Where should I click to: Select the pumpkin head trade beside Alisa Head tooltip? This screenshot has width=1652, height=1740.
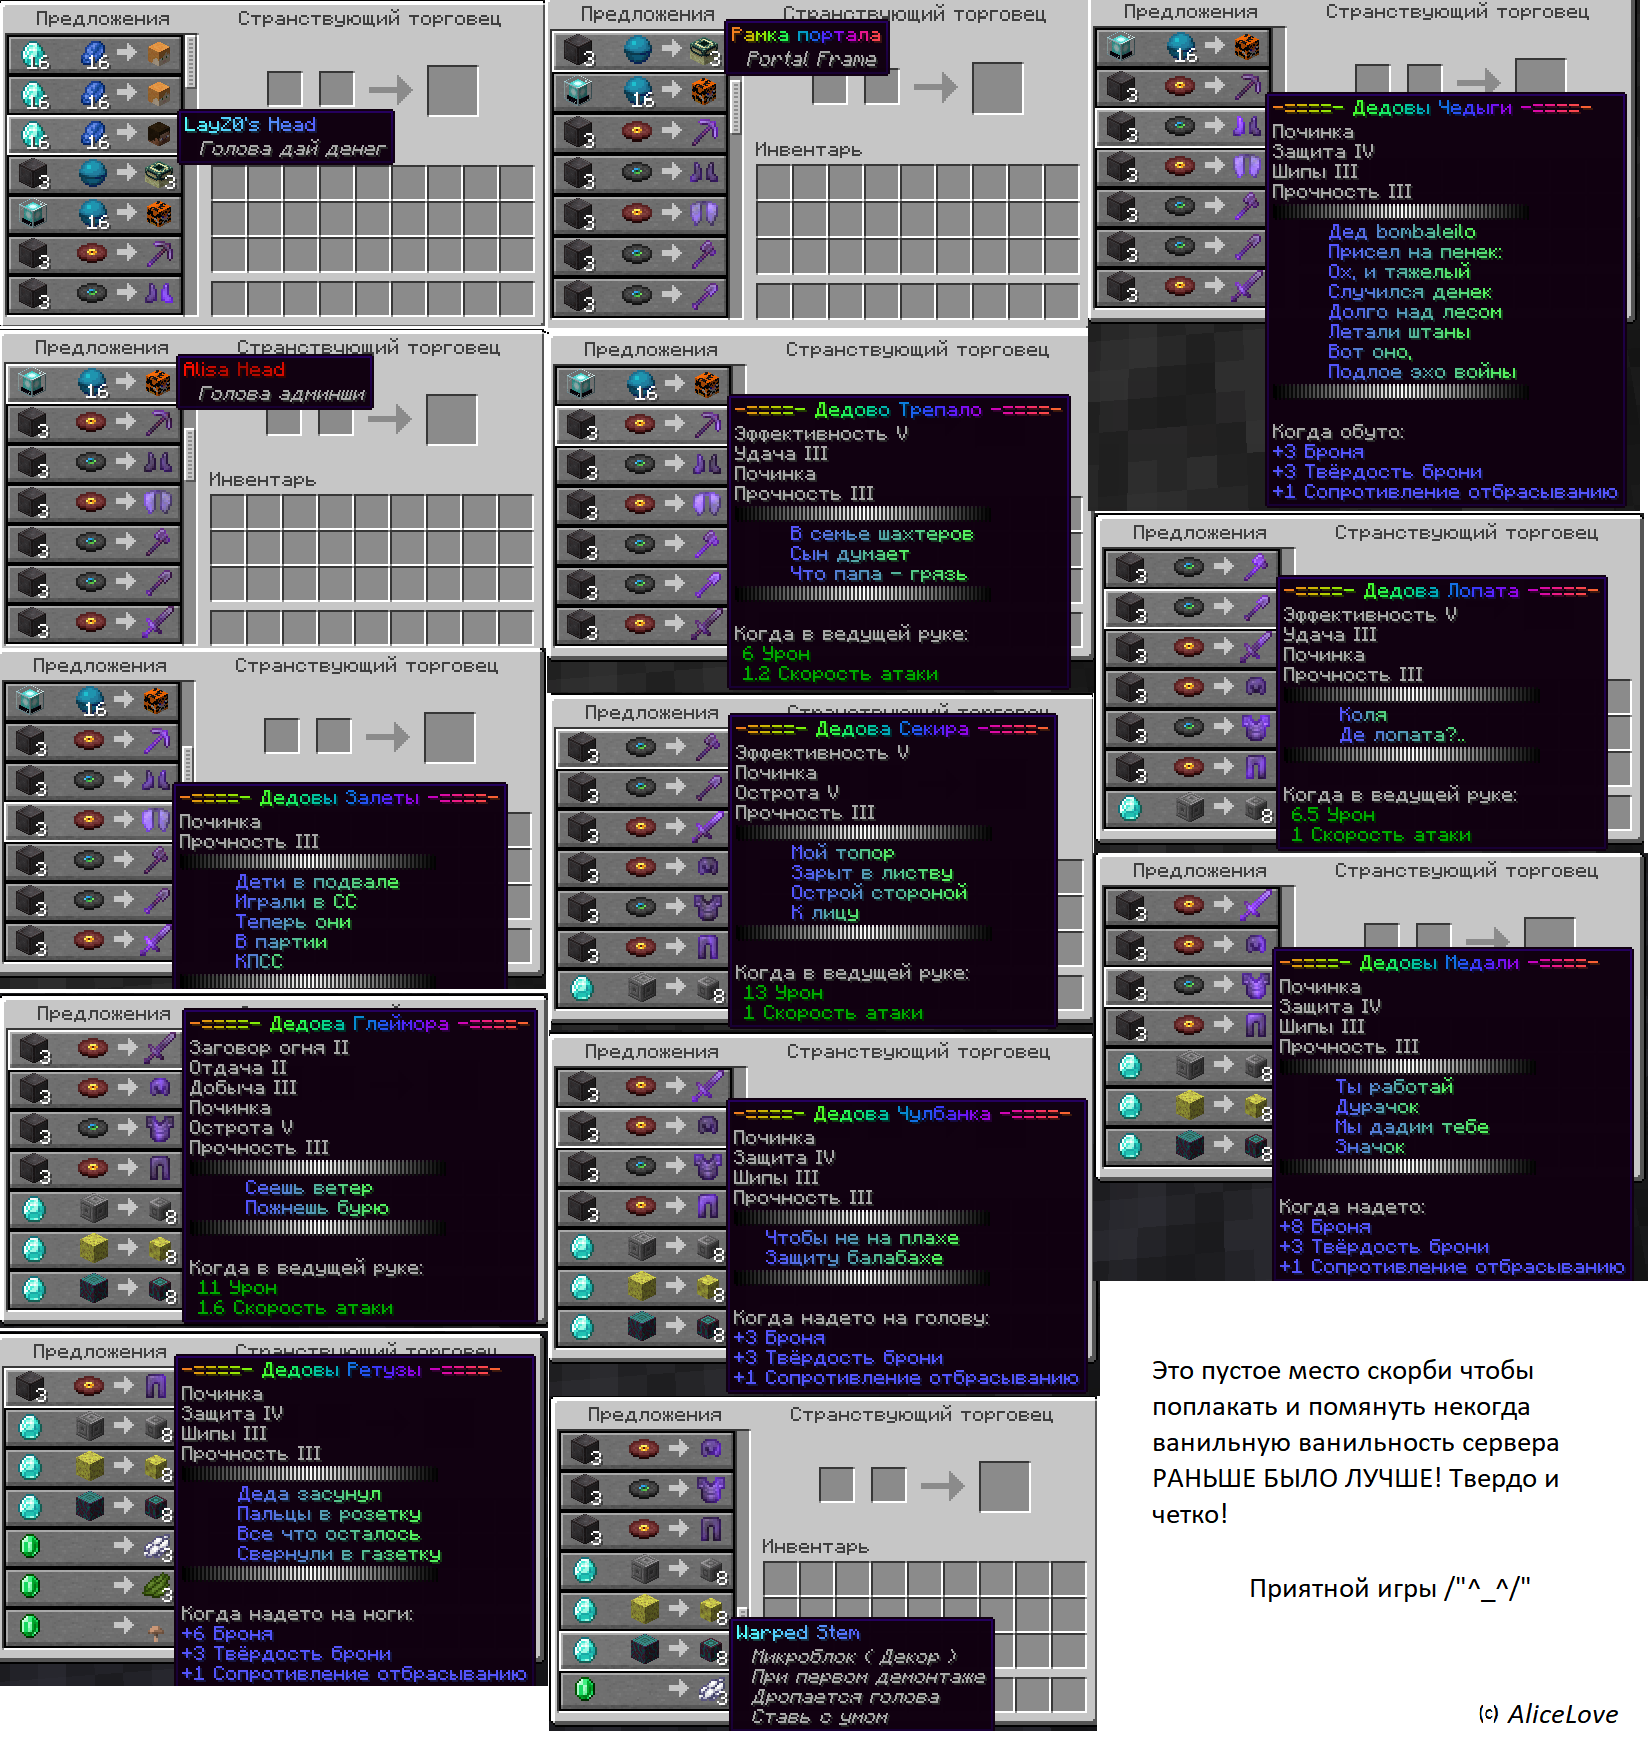(93, 382)
